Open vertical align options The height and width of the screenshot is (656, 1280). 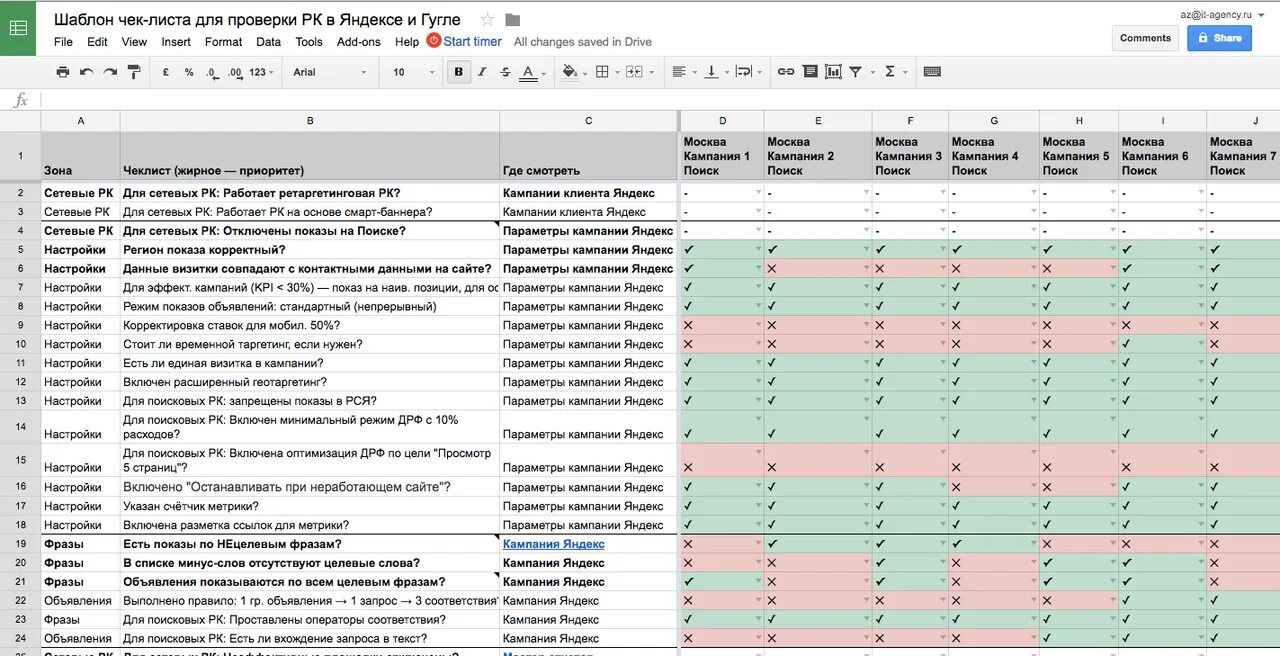click(x=711, y=72)
